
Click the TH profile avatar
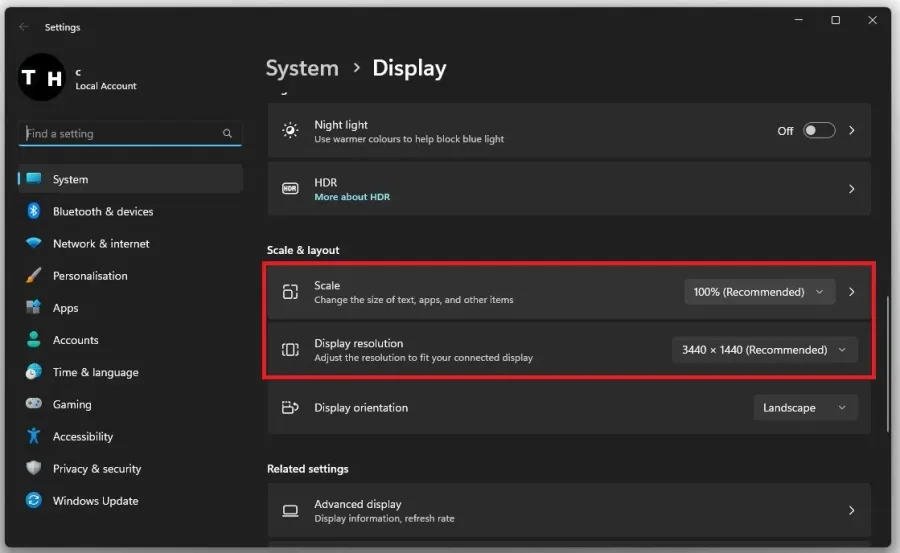tap(41, 77)
